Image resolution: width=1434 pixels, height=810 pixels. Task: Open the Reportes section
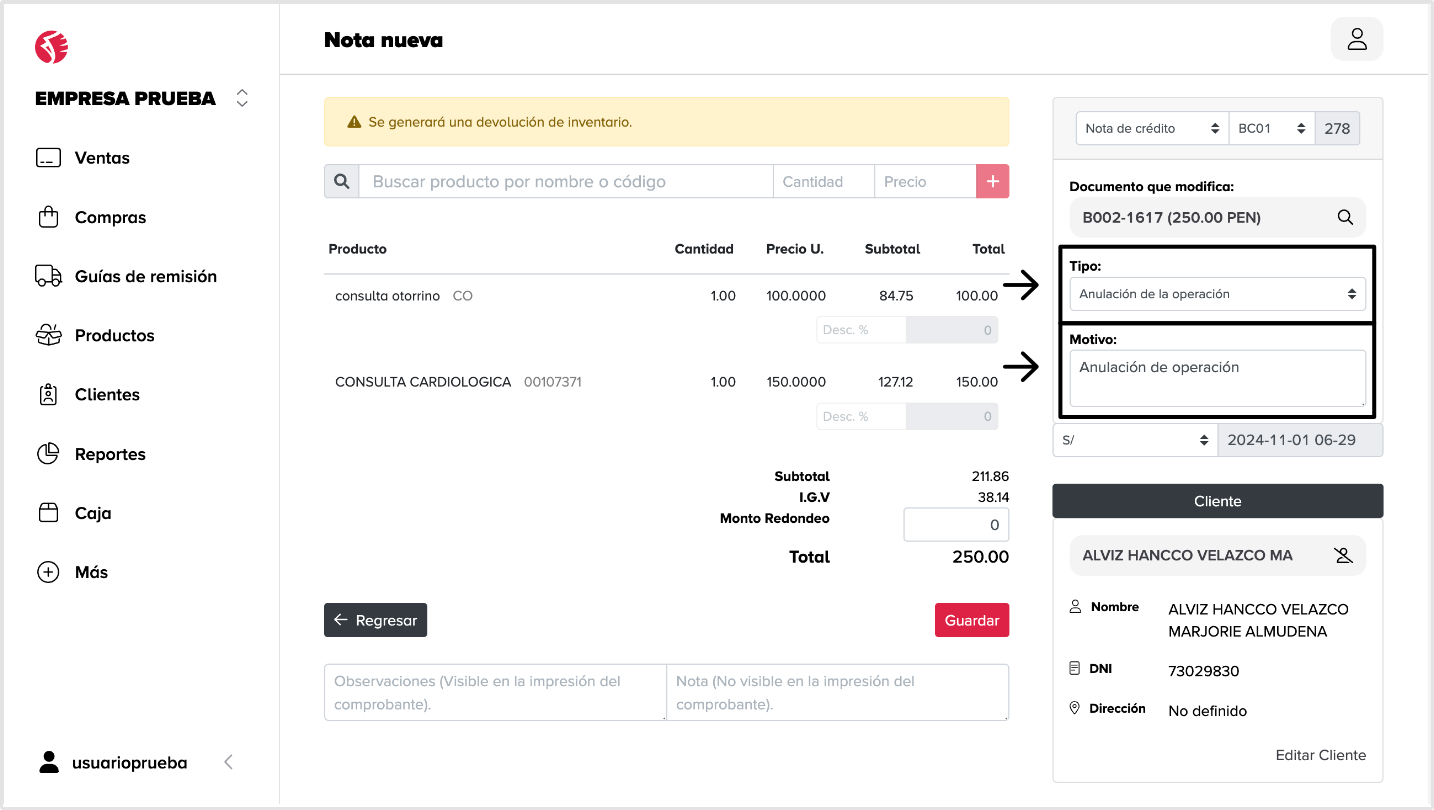110,454
